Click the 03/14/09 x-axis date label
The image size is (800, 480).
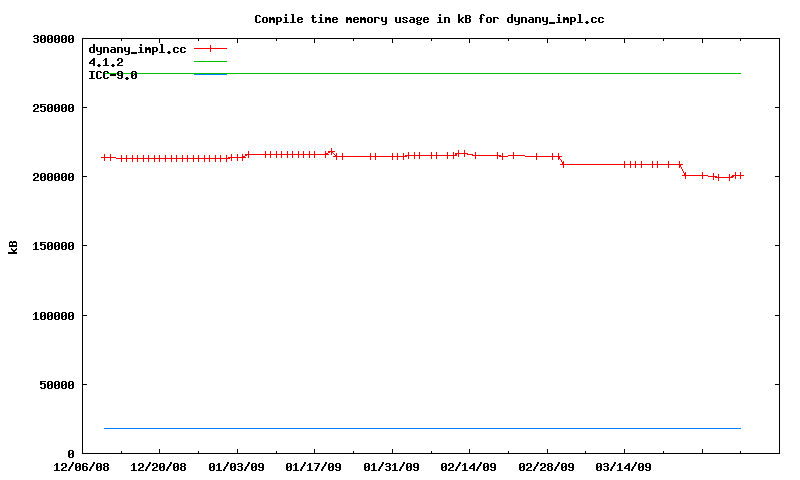pyautogui.click(x=624, y=467)
